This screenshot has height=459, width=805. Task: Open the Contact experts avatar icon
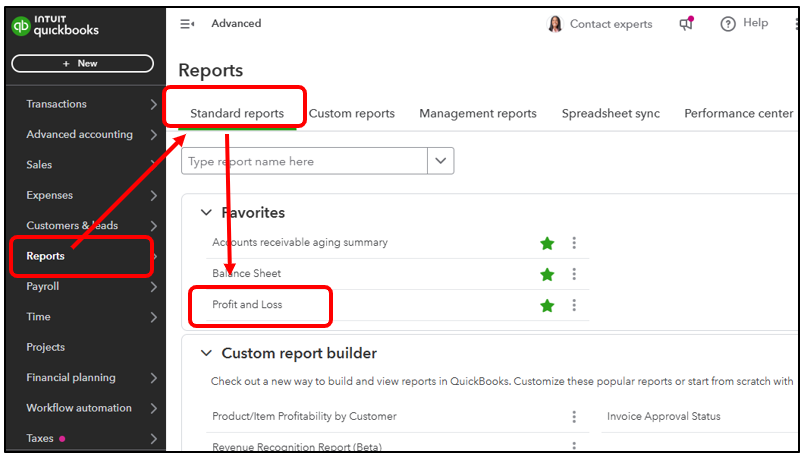pyautogui.click(x=555, y=24)
